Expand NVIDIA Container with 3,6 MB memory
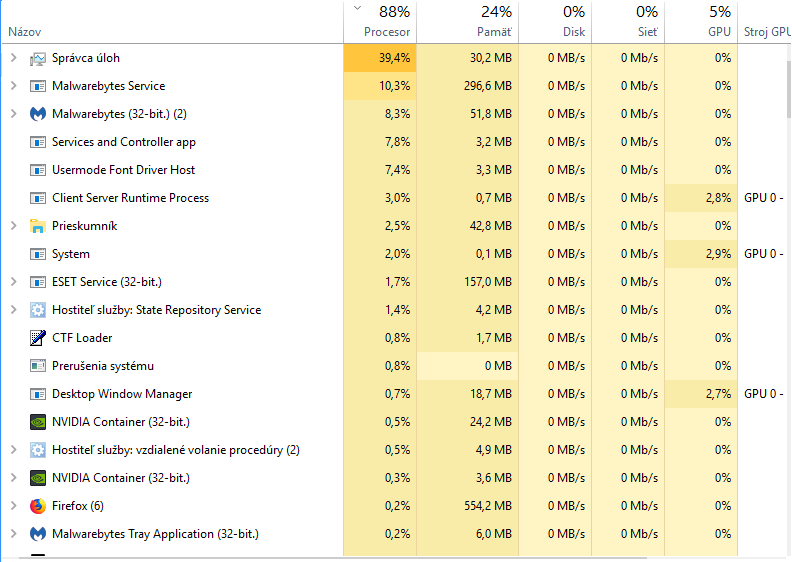792x562 pixels. click(14, 478)
